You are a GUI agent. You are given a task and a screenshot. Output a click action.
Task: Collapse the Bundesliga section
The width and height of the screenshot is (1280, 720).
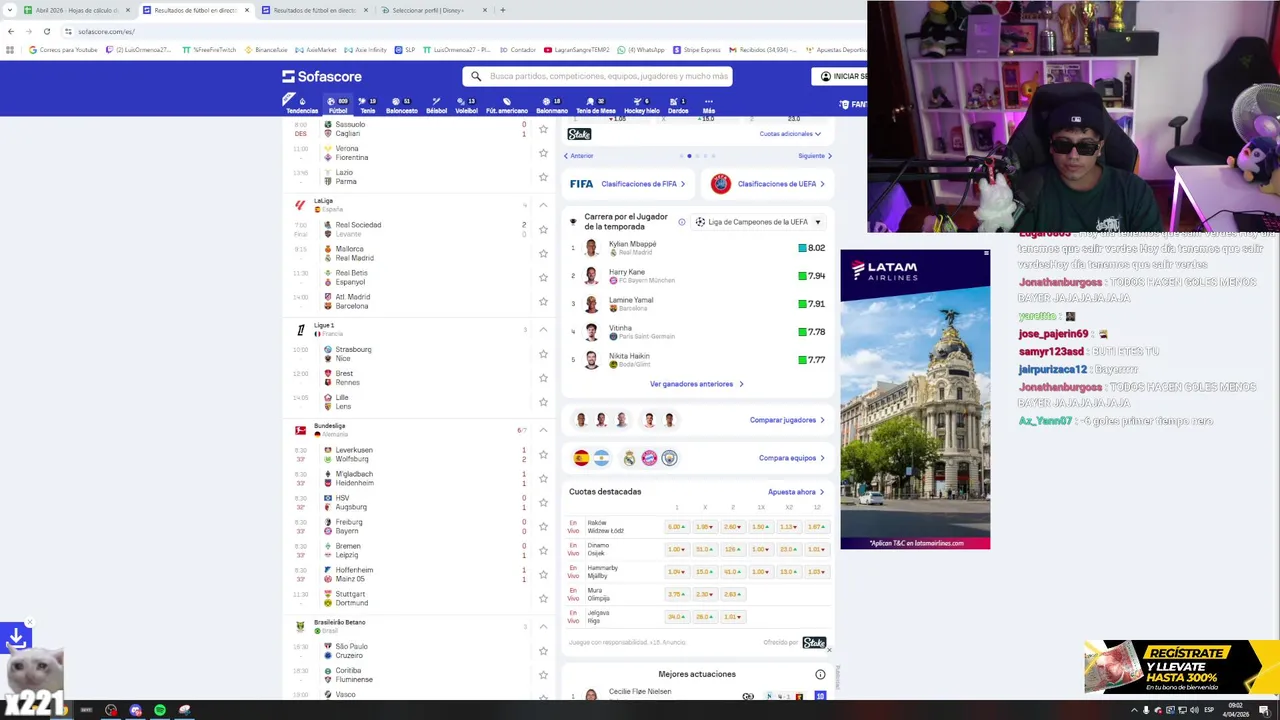(543, 430)
